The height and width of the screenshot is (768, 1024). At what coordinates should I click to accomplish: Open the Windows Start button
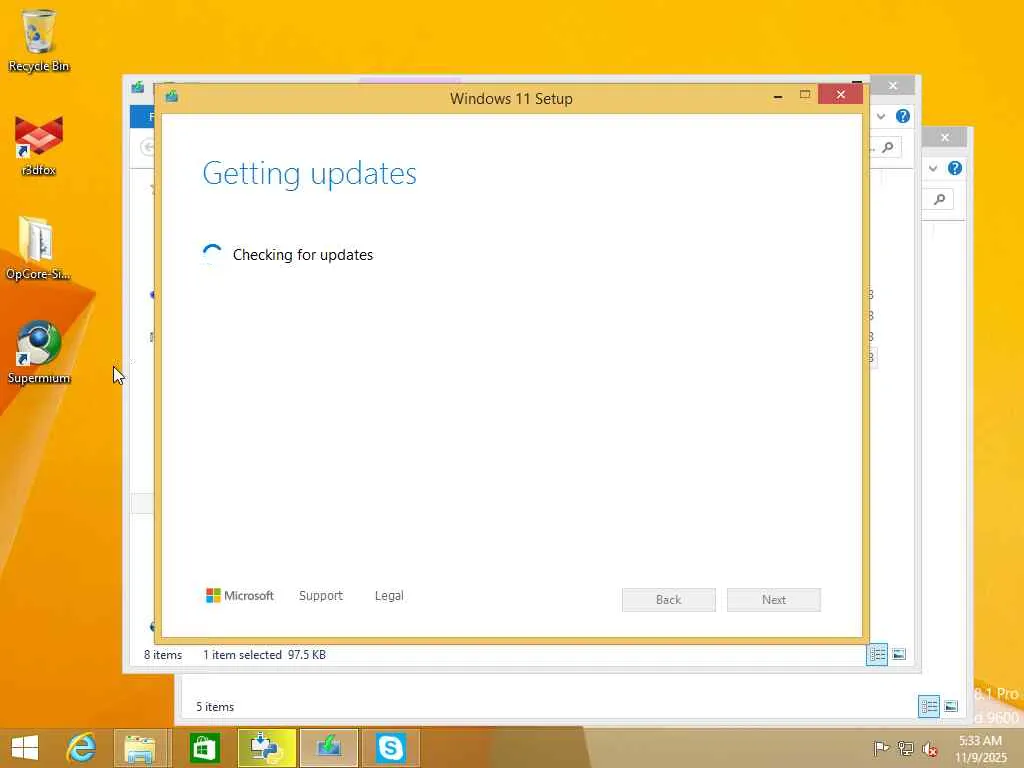click(25, 748)
